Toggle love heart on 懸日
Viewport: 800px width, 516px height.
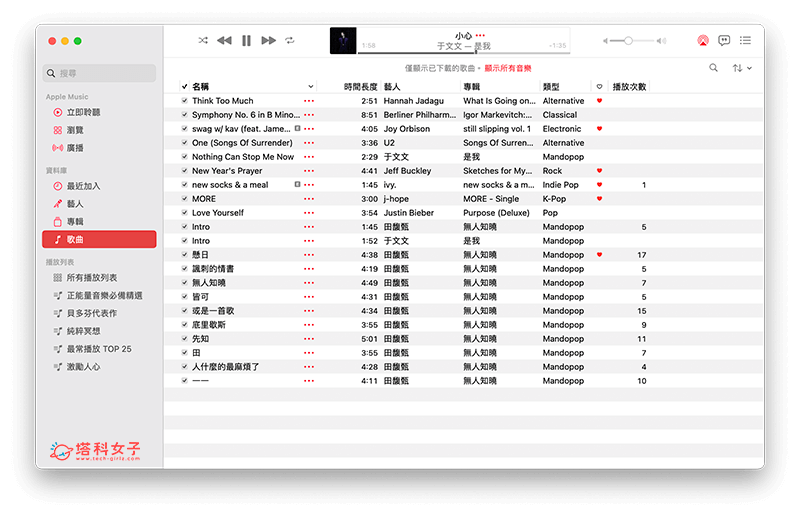pos(599,255)
